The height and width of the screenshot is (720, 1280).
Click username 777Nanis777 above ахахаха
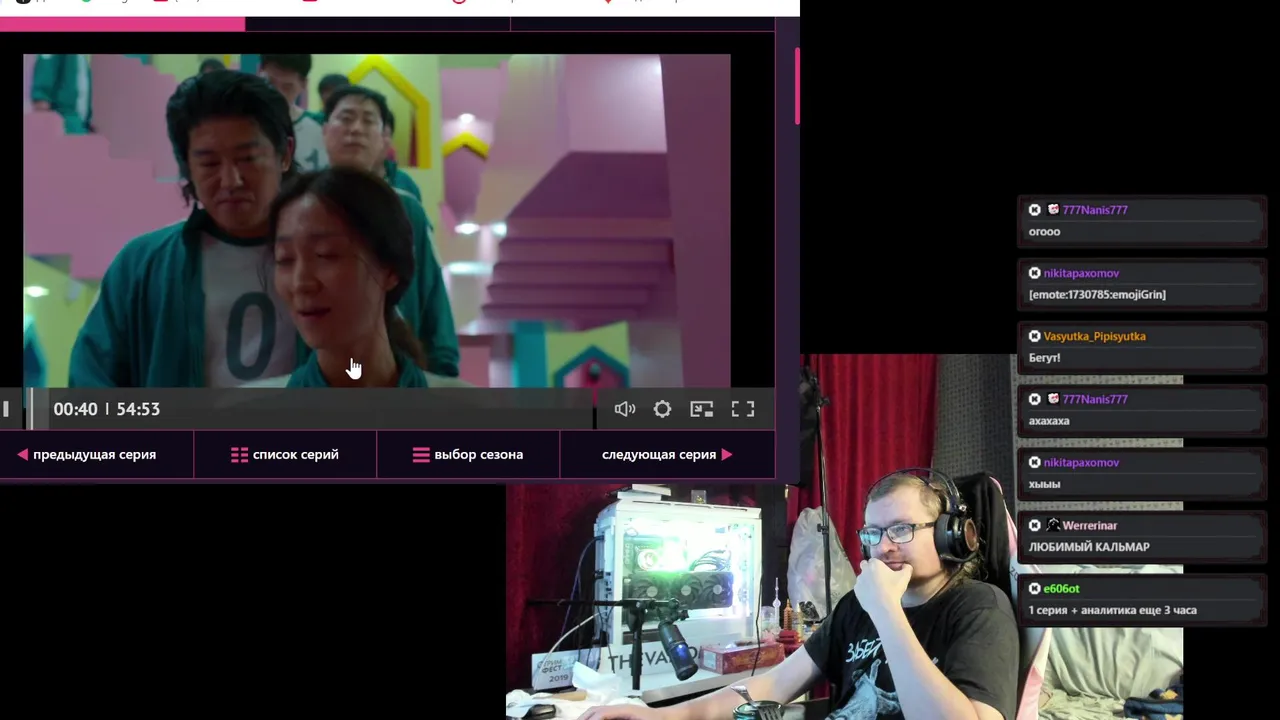[x=1095, y=399]
